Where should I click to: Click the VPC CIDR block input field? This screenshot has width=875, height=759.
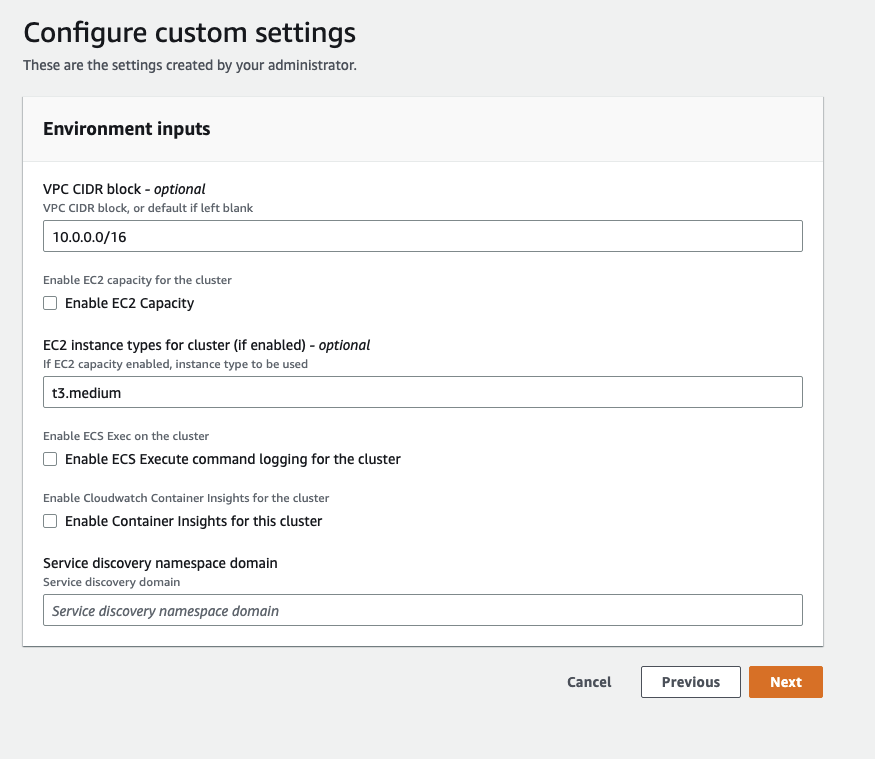coord(422,236)
